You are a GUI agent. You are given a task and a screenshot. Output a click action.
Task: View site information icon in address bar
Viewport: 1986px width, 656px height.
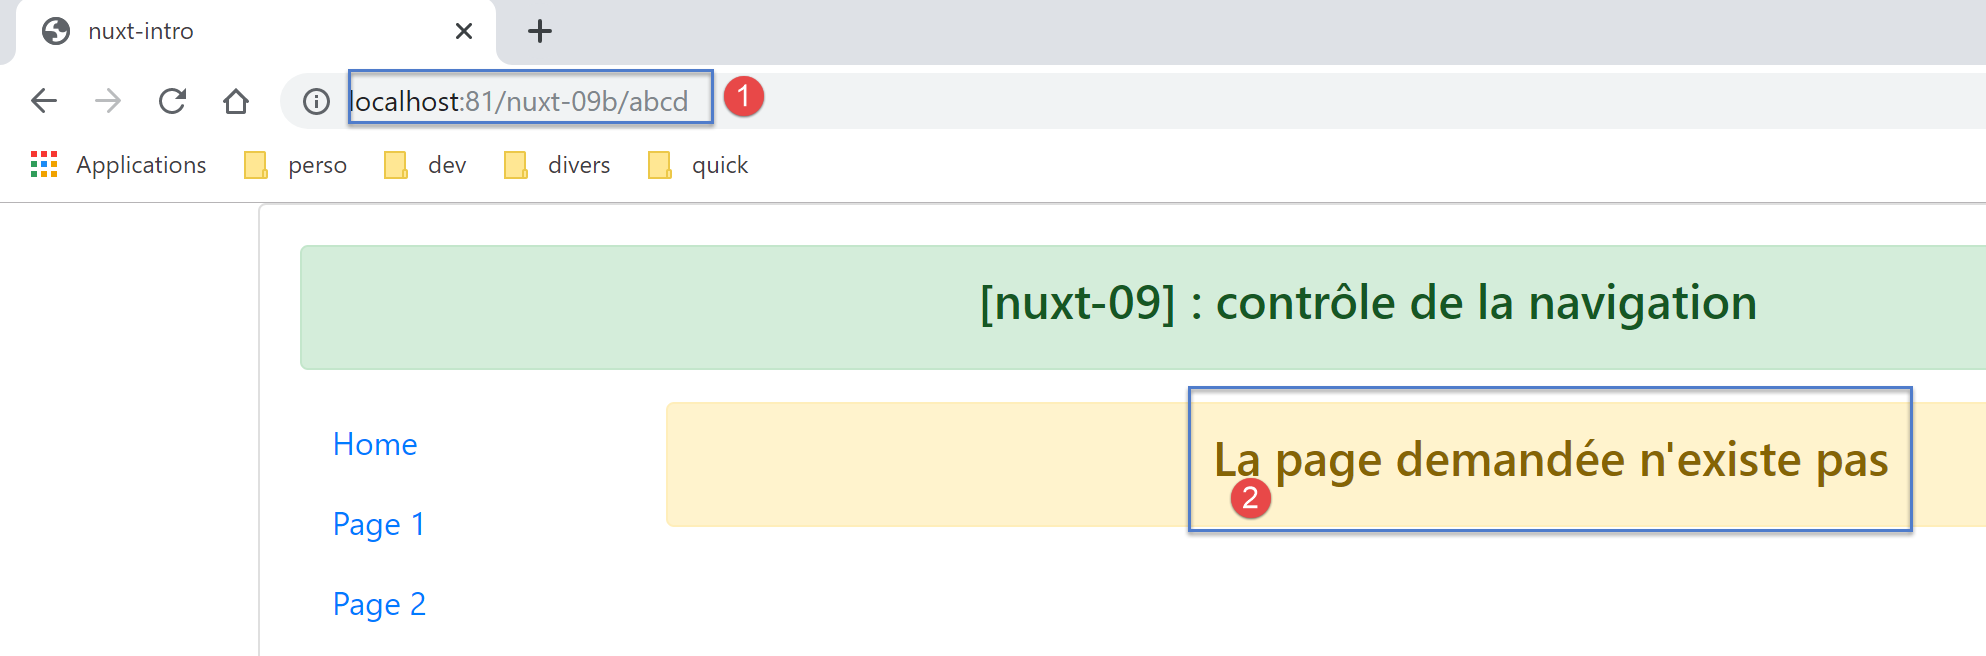point(316,101)
